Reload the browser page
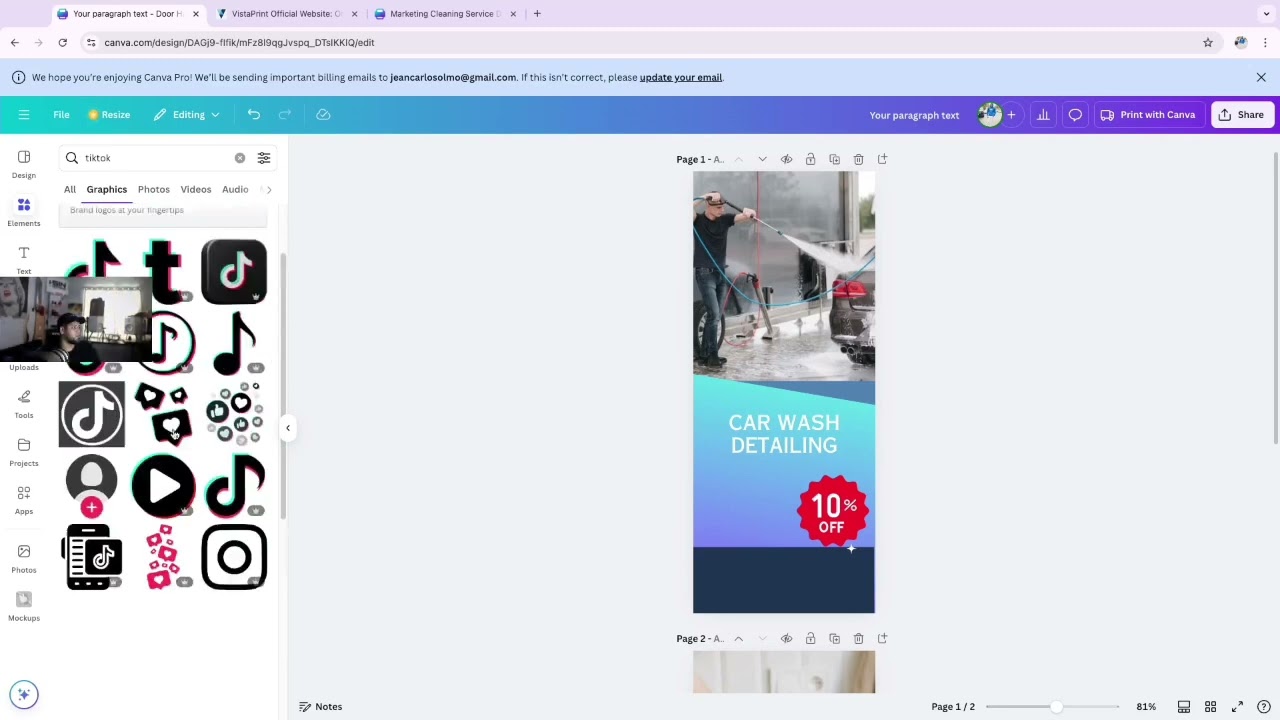The image size is (1280, 720). coord(62,42)
